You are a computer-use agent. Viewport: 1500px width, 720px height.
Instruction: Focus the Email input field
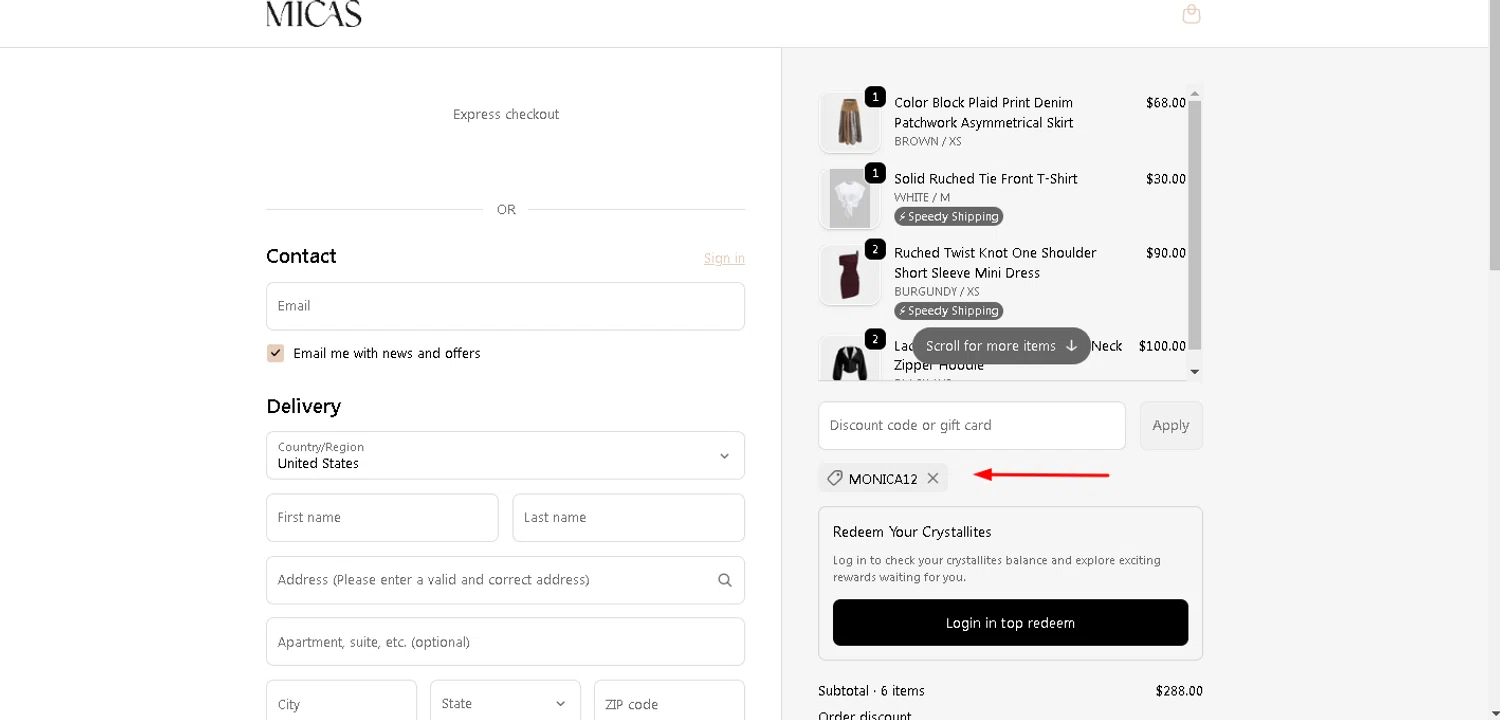coord(505,306)
